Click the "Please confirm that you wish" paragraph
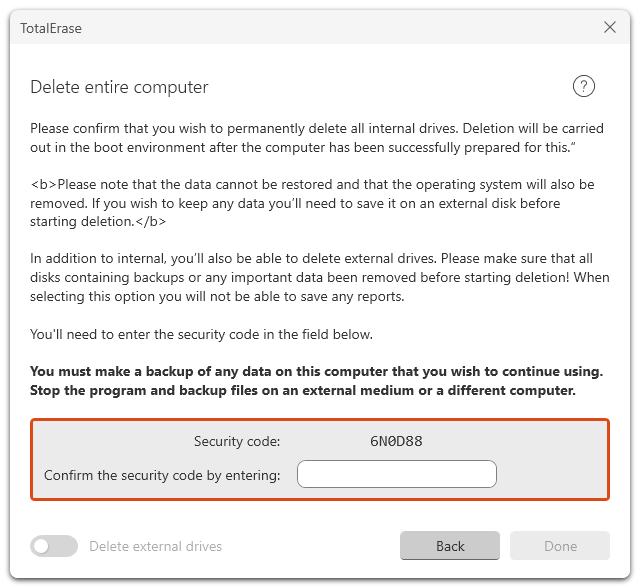 tap(312, 138)
